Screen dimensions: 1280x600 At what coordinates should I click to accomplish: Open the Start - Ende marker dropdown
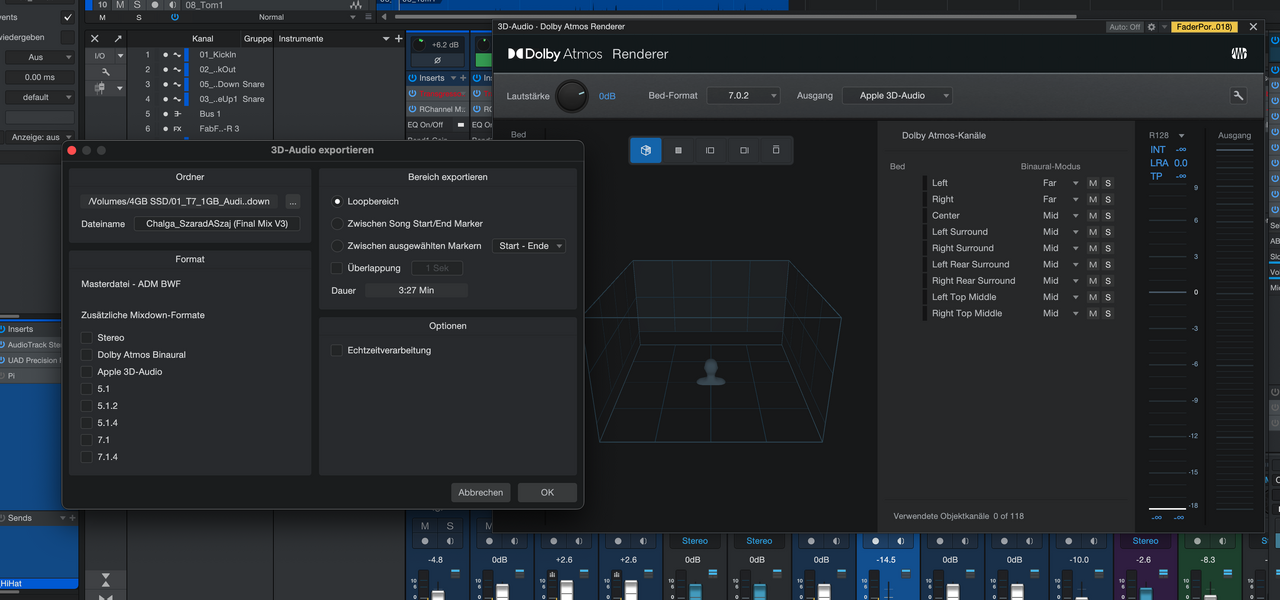click(530, 246)
